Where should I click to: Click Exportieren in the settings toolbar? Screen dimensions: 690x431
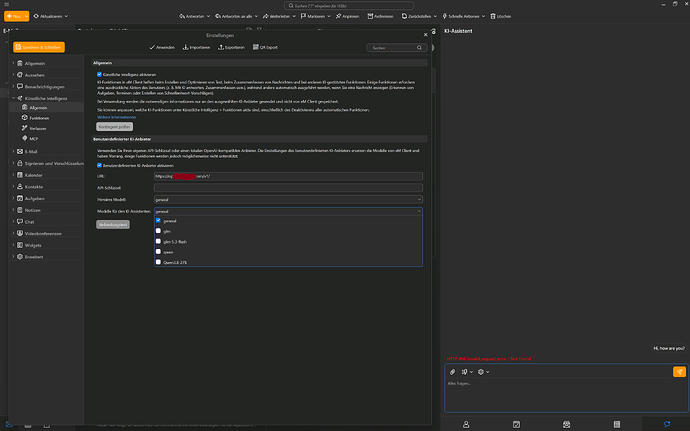coord(231,47)
